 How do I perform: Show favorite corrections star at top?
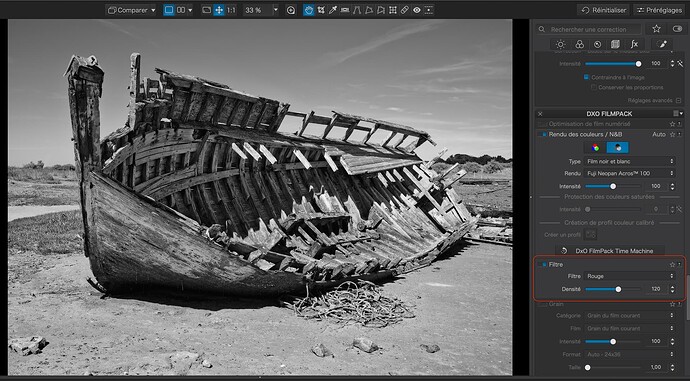tap(656, 29)
